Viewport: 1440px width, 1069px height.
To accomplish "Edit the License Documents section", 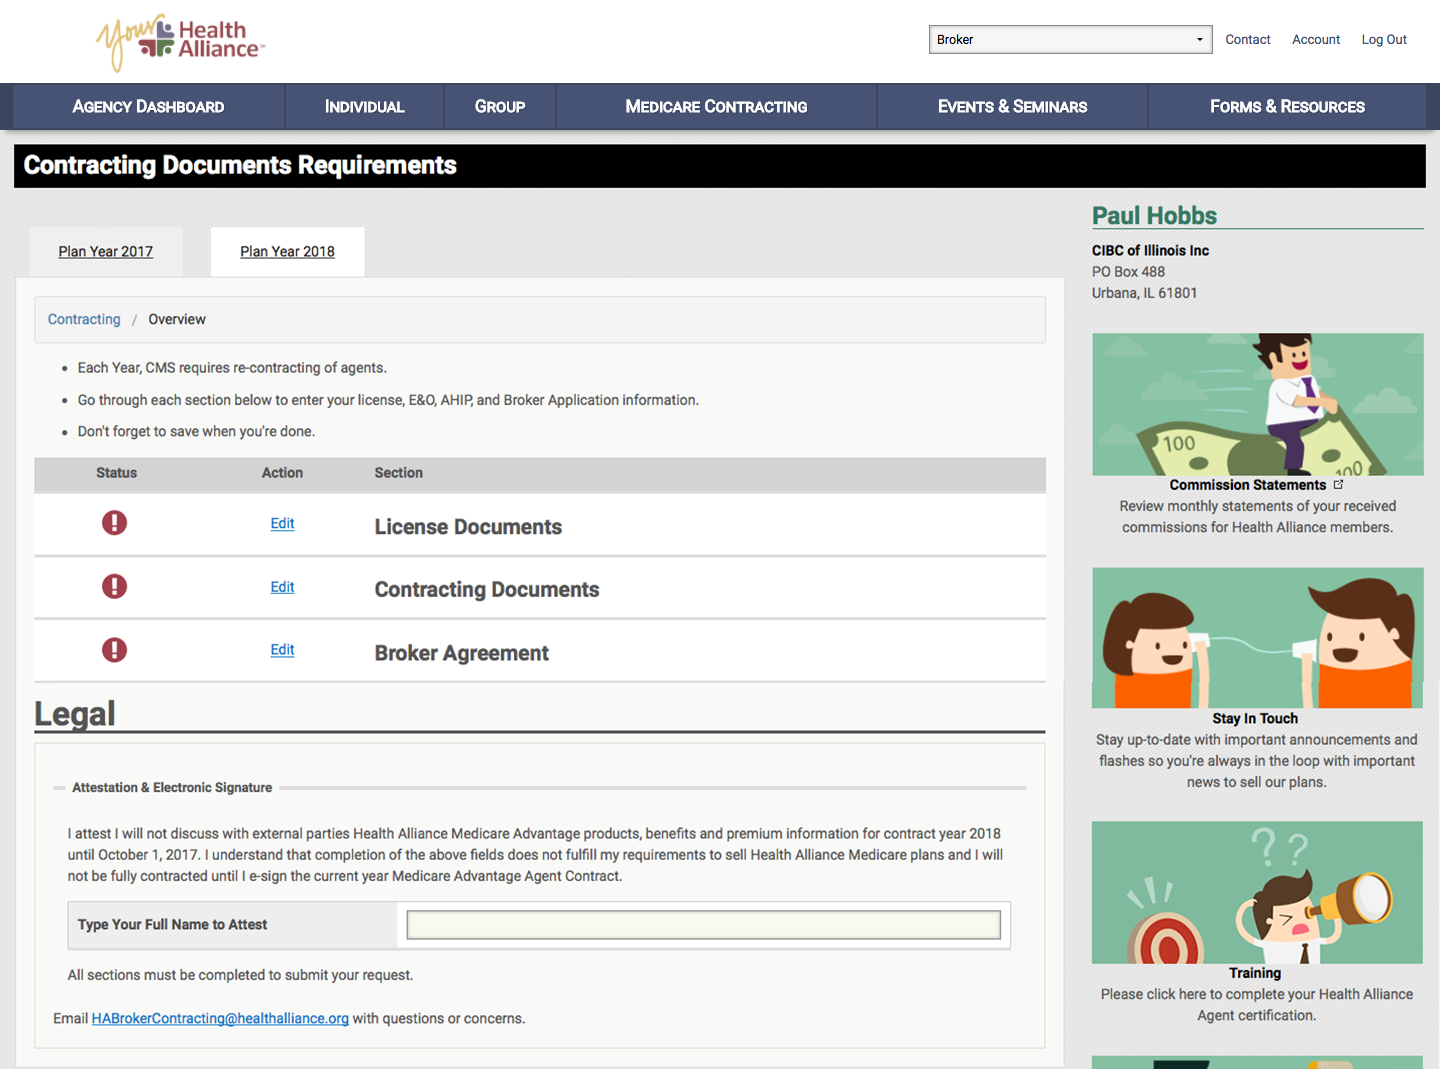I will click(x=282, y=523).
